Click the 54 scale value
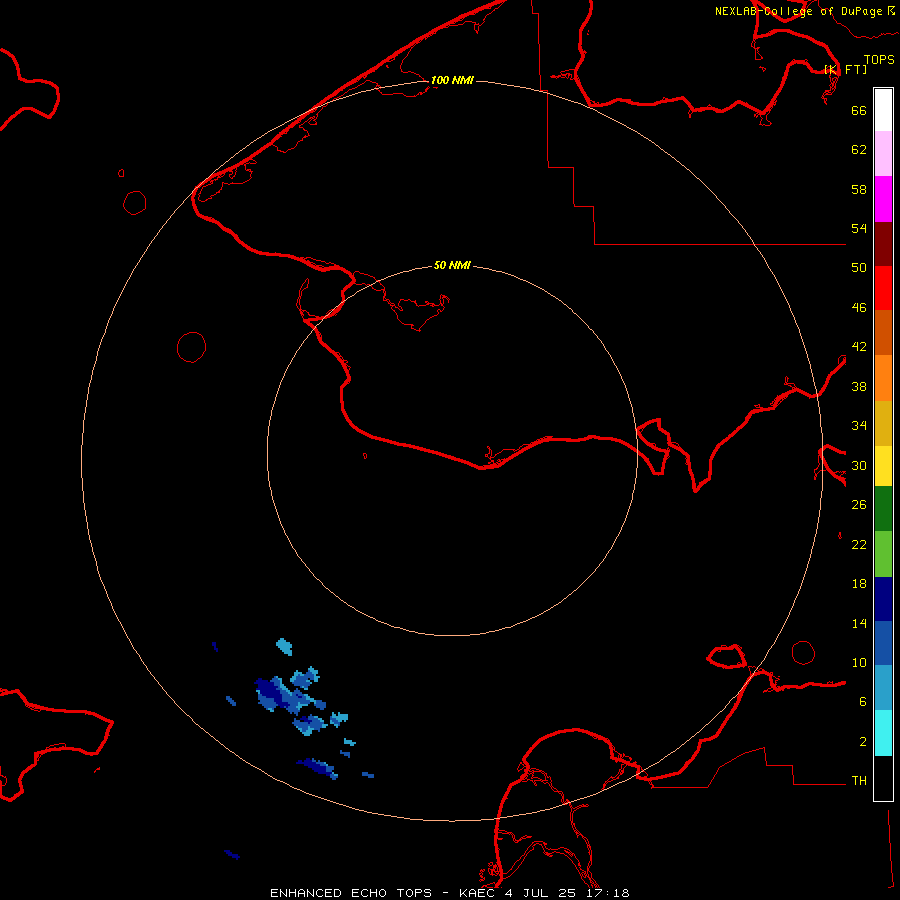 [859, 228]
